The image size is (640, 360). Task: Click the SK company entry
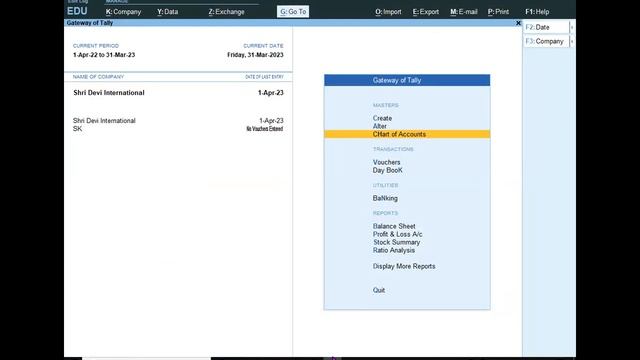[77, 129]
